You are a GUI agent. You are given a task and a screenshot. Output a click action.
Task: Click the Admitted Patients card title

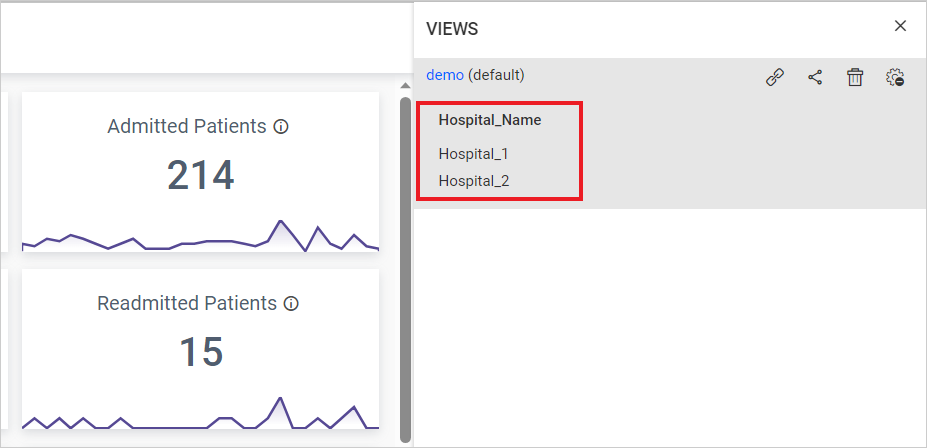pos(187,126)
